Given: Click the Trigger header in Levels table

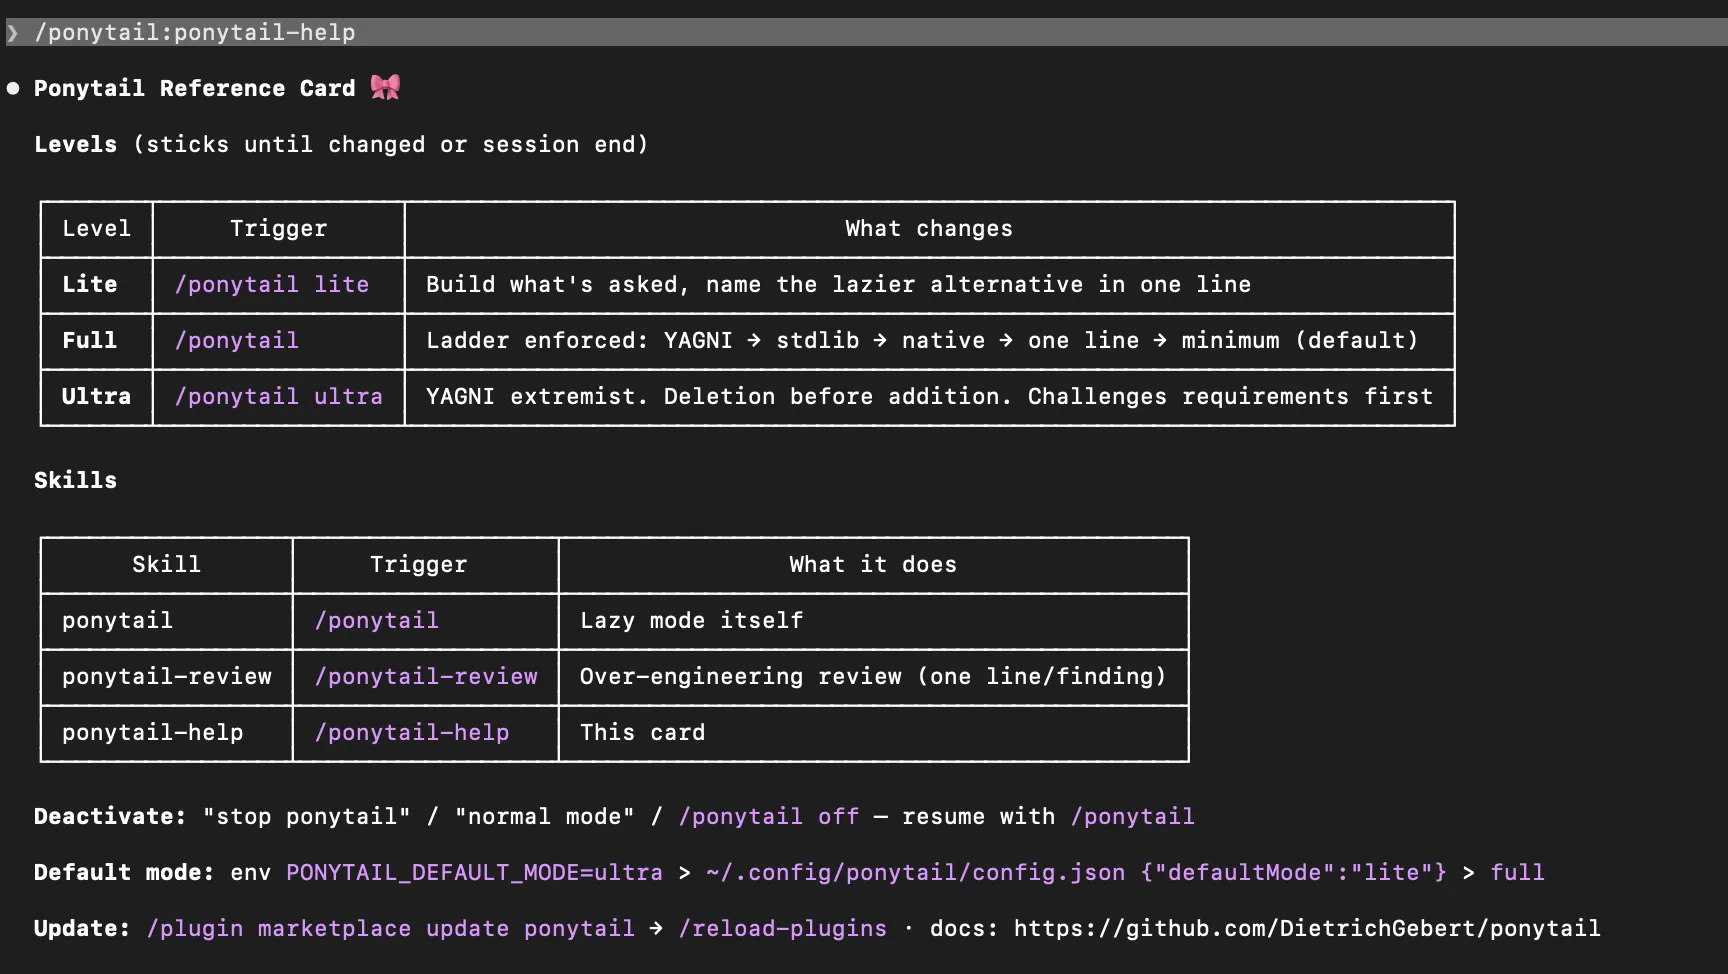Looking at the screenshot, I should tap(279, 228).
